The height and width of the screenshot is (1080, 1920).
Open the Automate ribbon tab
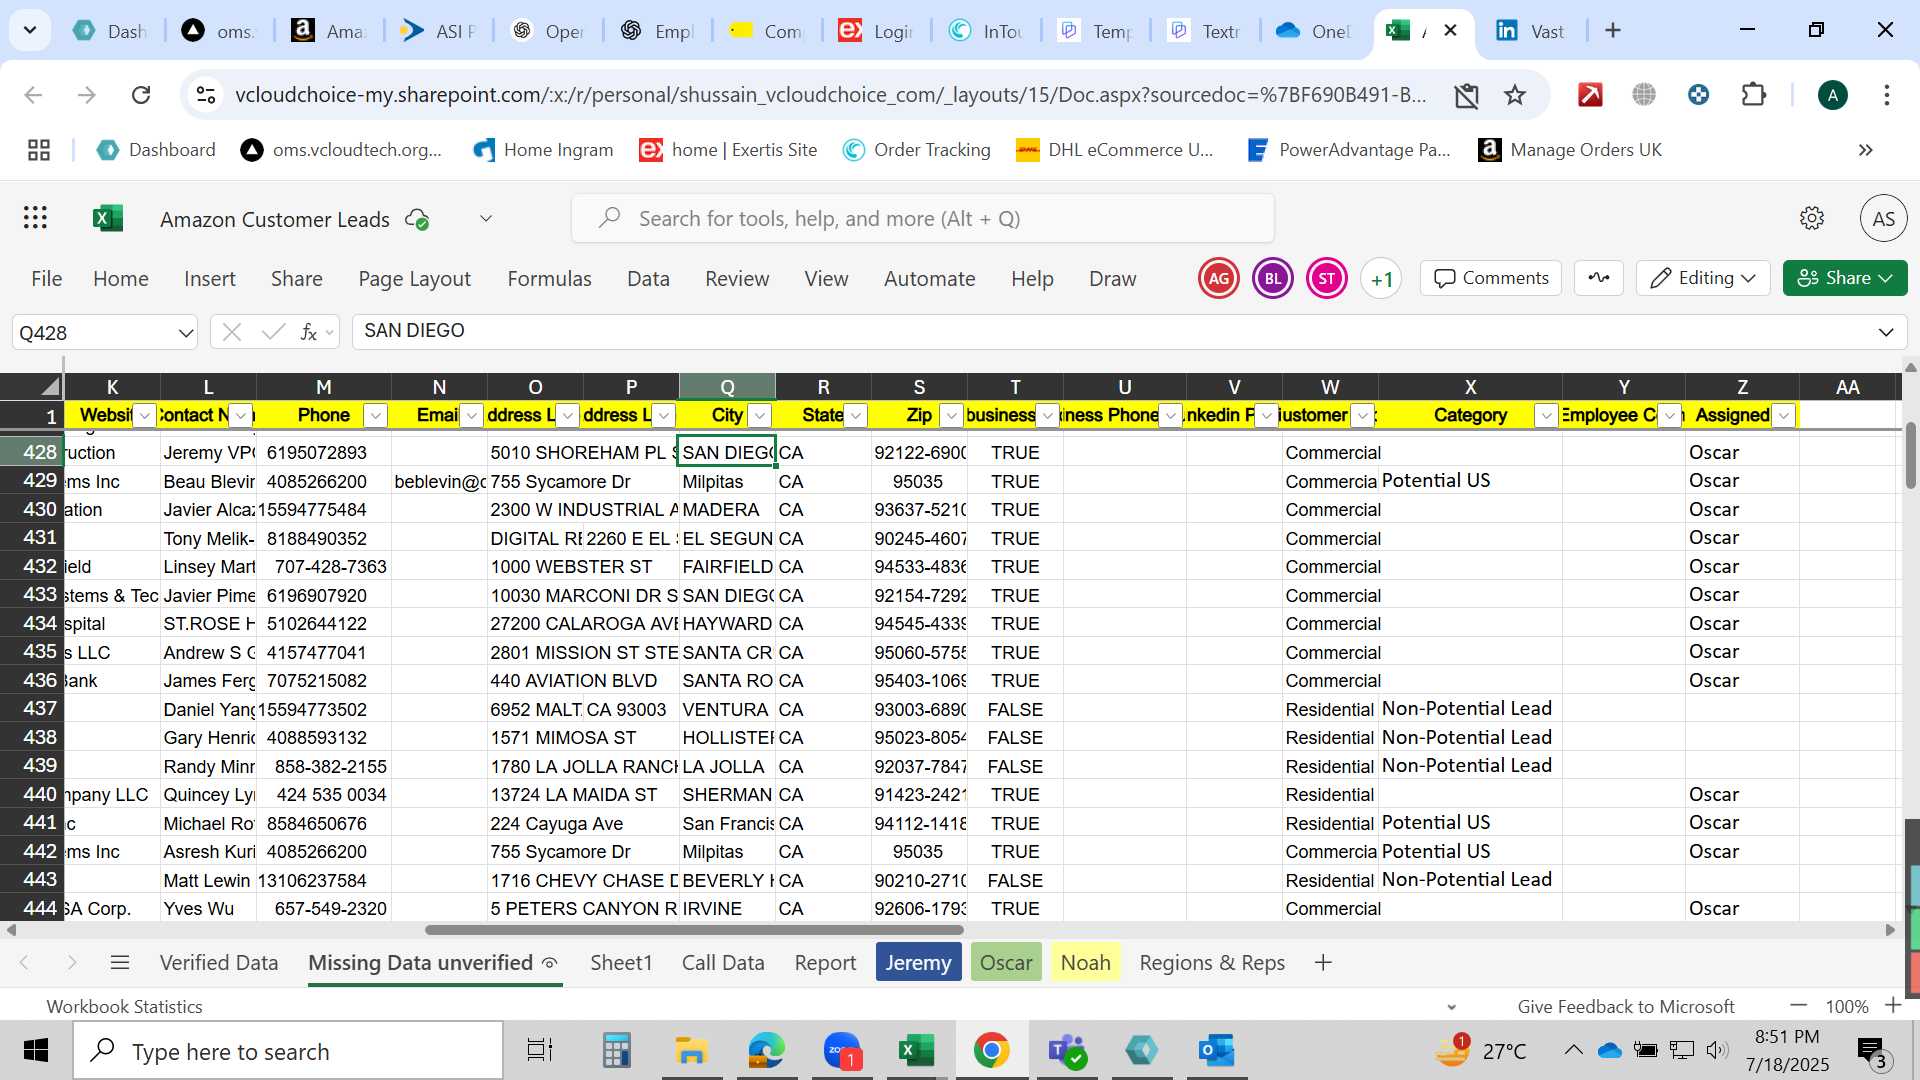tap(929, 279)
